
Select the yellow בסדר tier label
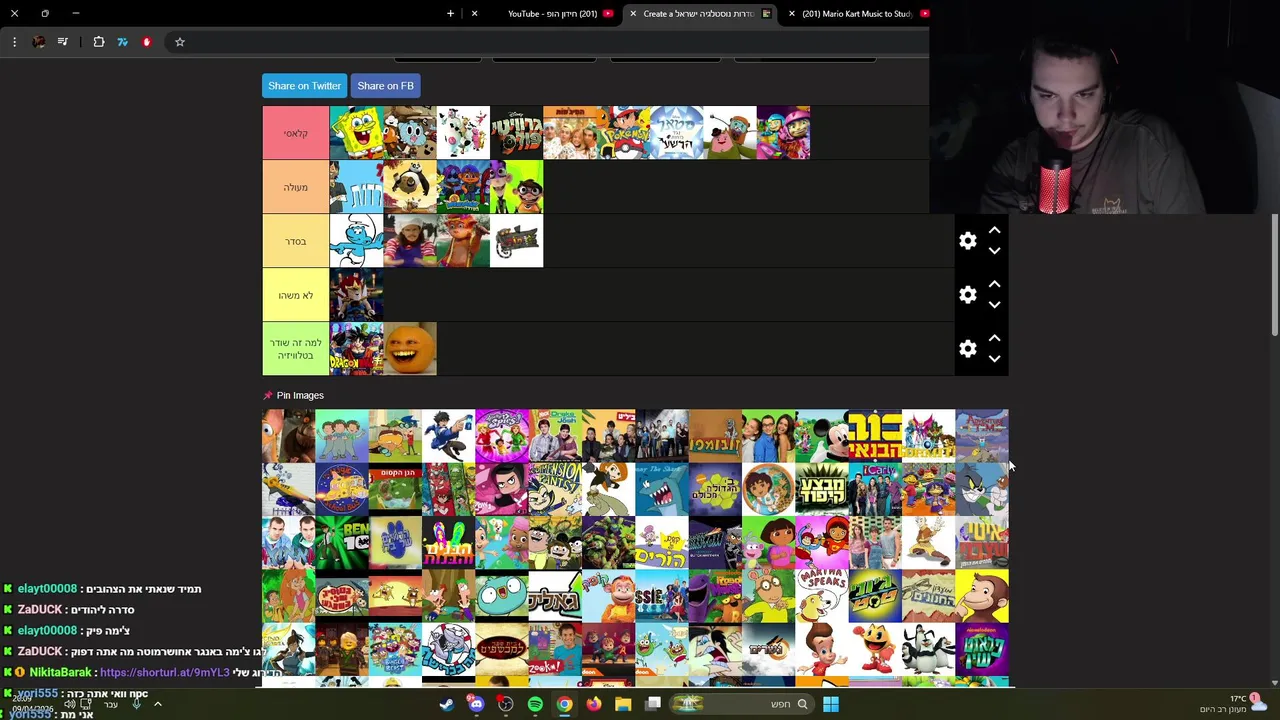[295, 241]
